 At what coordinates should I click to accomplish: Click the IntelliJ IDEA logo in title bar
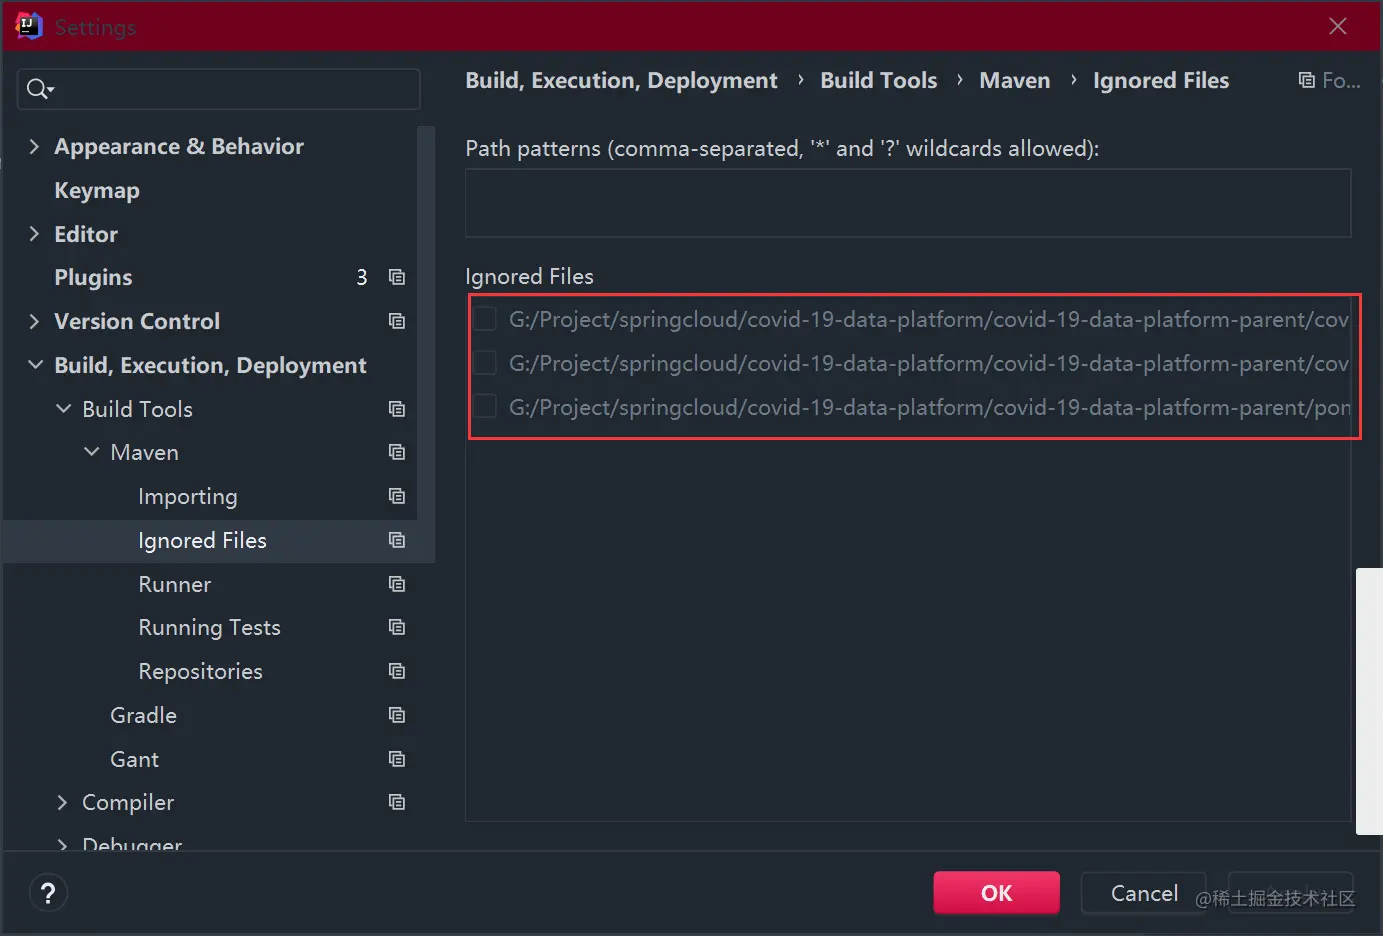click(x=29, y=26)
